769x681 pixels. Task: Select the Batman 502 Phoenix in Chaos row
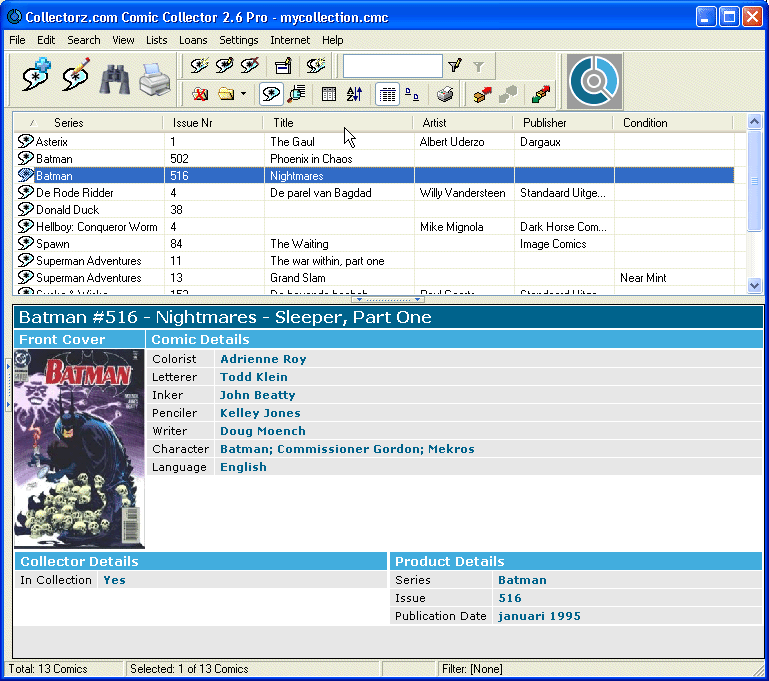pos(375,158)
